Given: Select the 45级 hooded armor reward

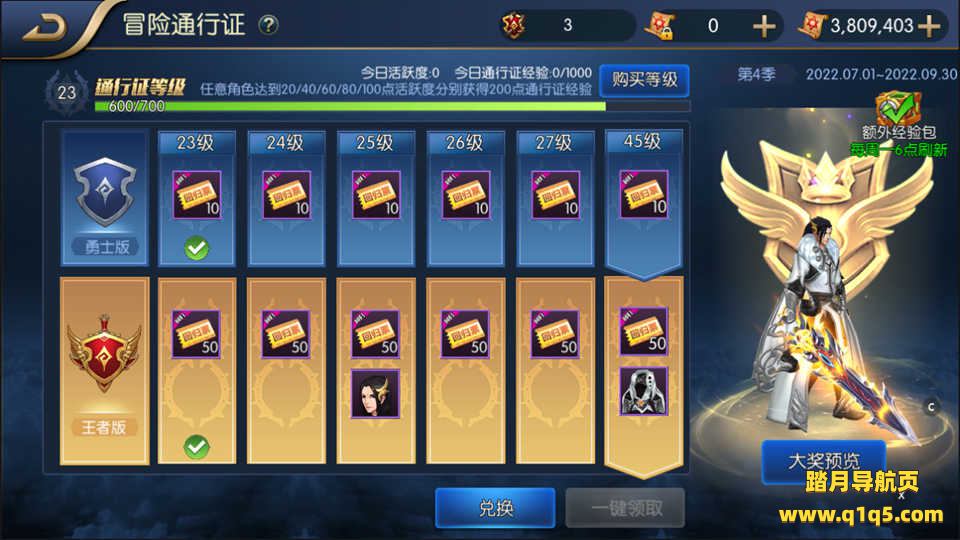Looking at the screenshot, I should pyautogui.click(x=643, y=392).
